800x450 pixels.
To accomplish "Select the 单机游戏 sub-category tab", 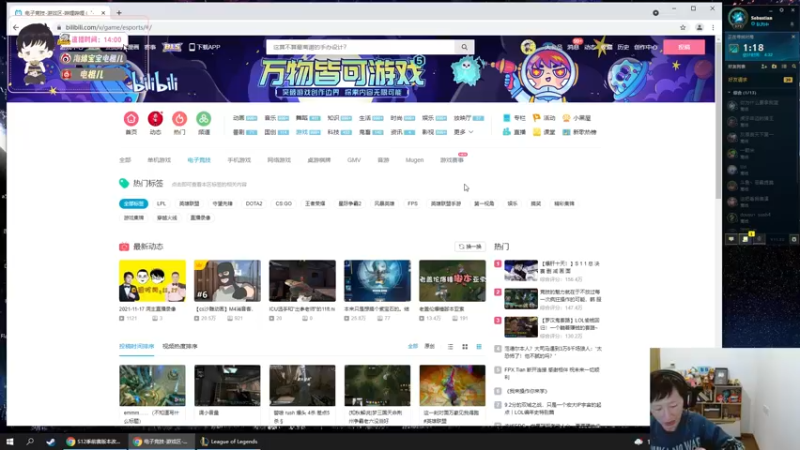I will [x=159, y=160].
